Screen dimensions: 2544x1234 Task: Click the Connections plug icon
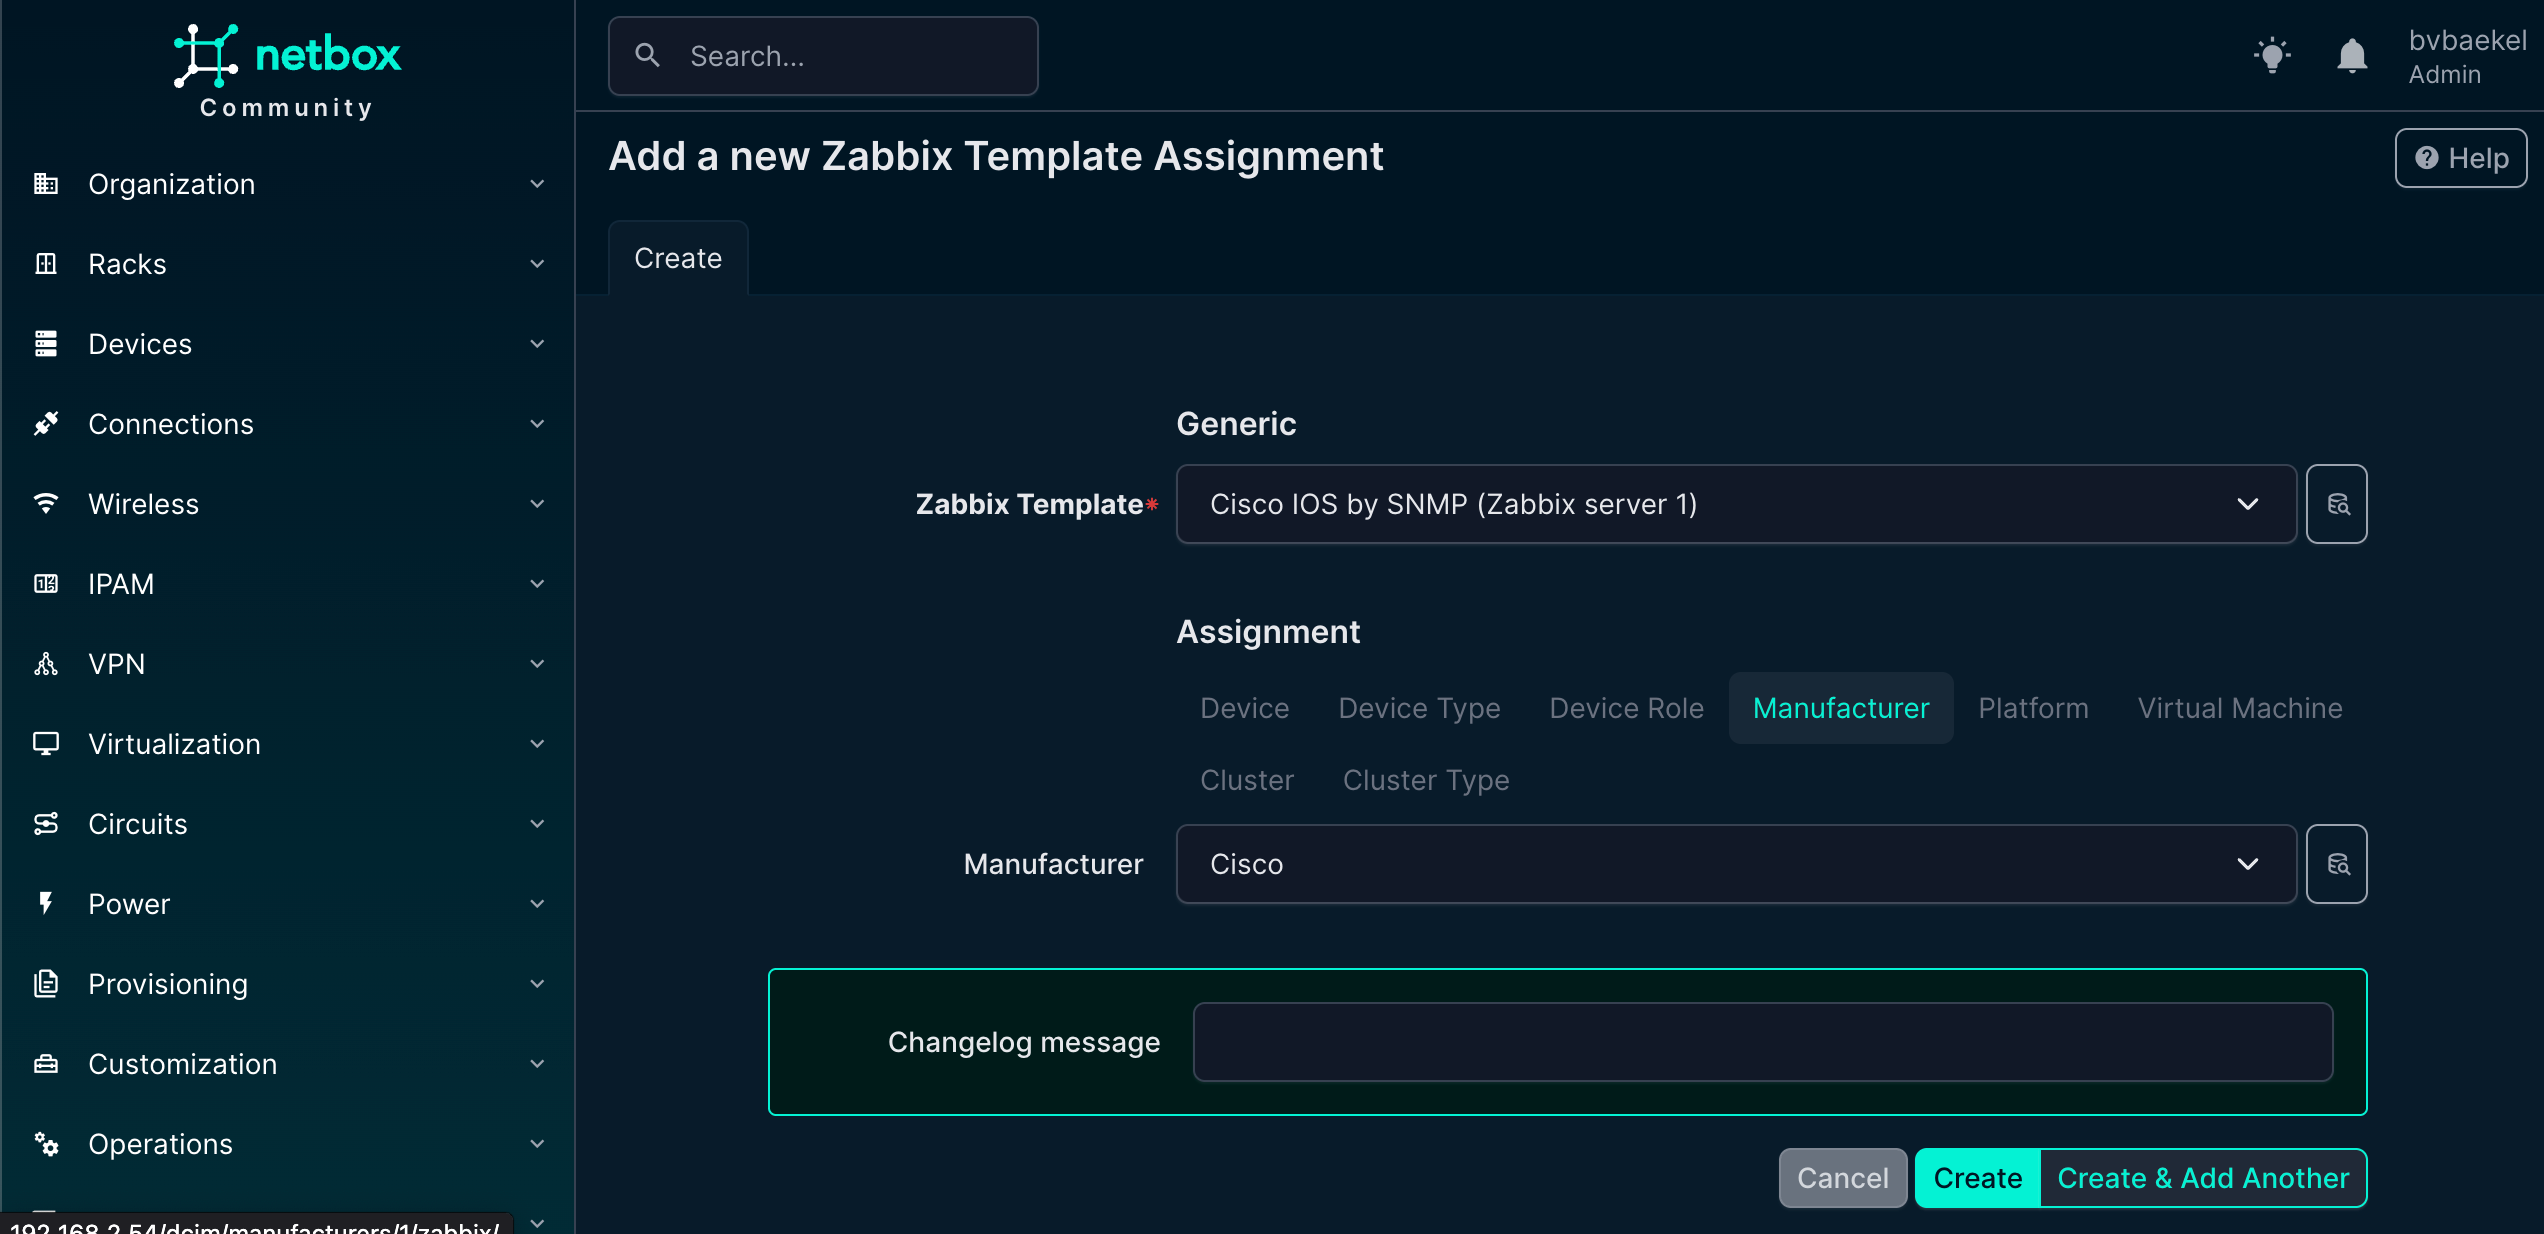click(46, 424)
